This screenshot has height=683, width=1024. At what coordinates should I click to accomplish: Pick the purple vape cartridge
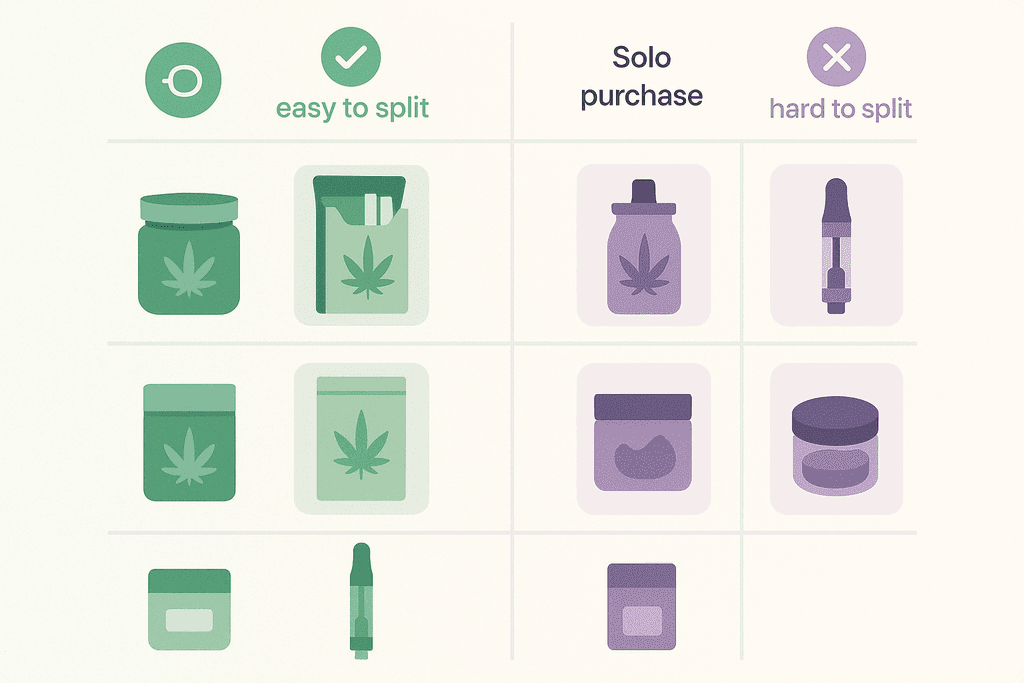pos(836,245)
